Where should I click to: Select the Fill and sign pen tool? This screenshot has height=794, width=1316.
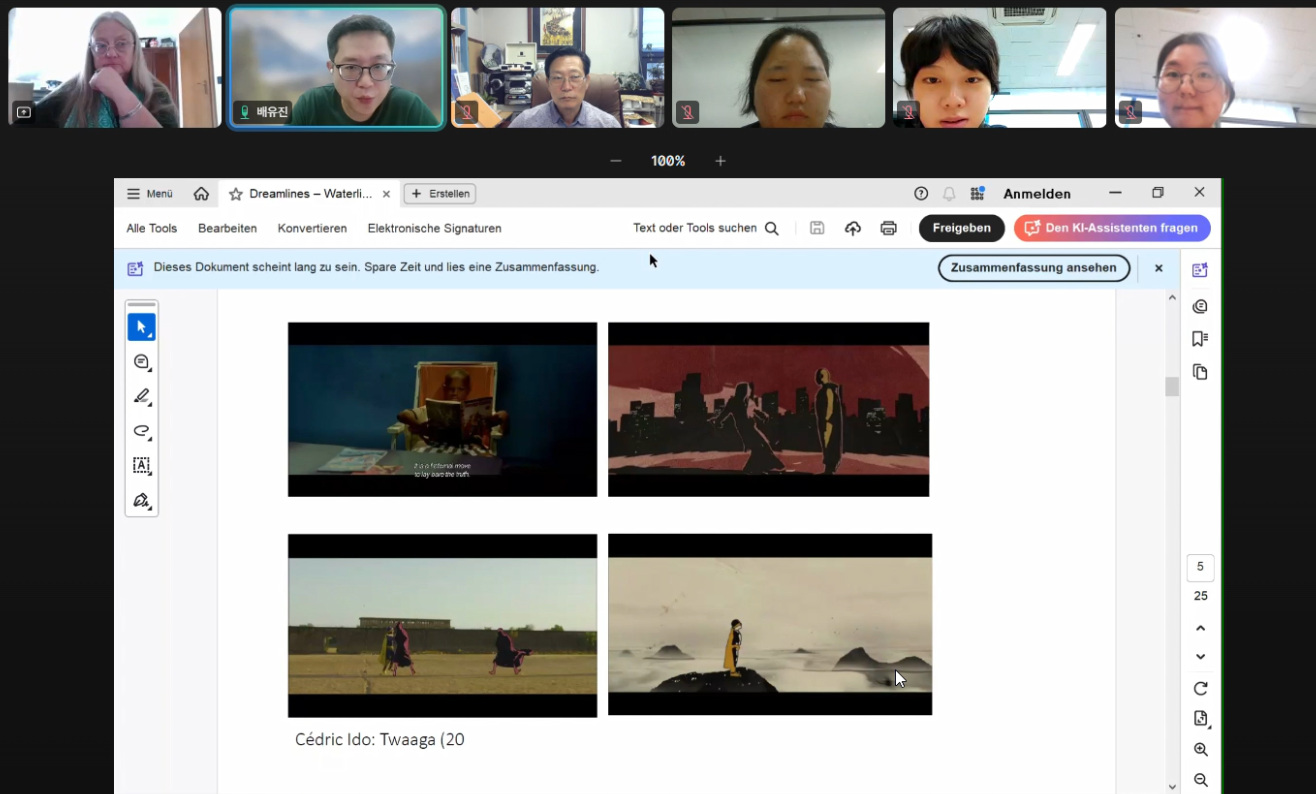click(x=141, y=500)
